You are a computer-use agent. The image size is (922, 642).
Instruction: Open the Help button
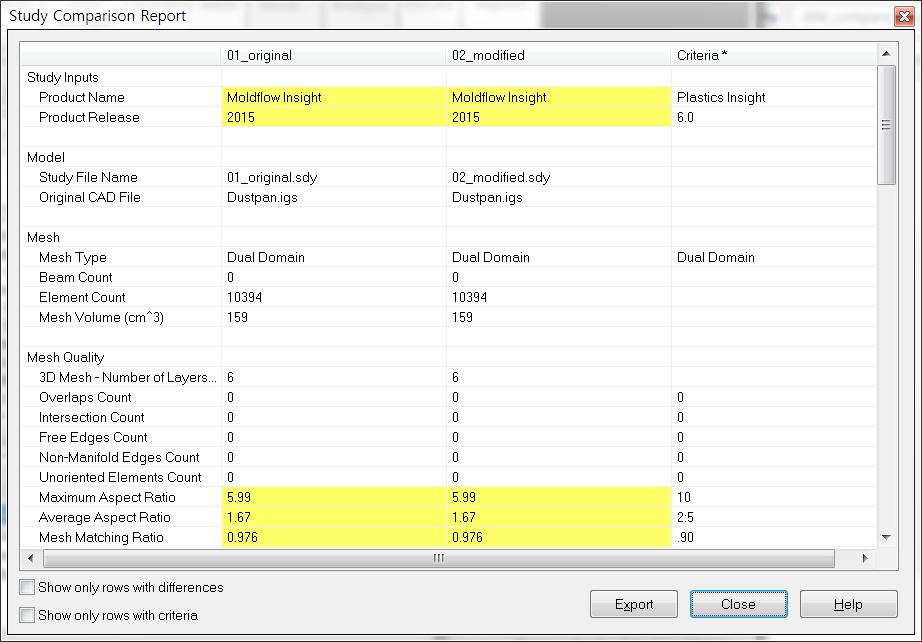[x=848, y=604]
